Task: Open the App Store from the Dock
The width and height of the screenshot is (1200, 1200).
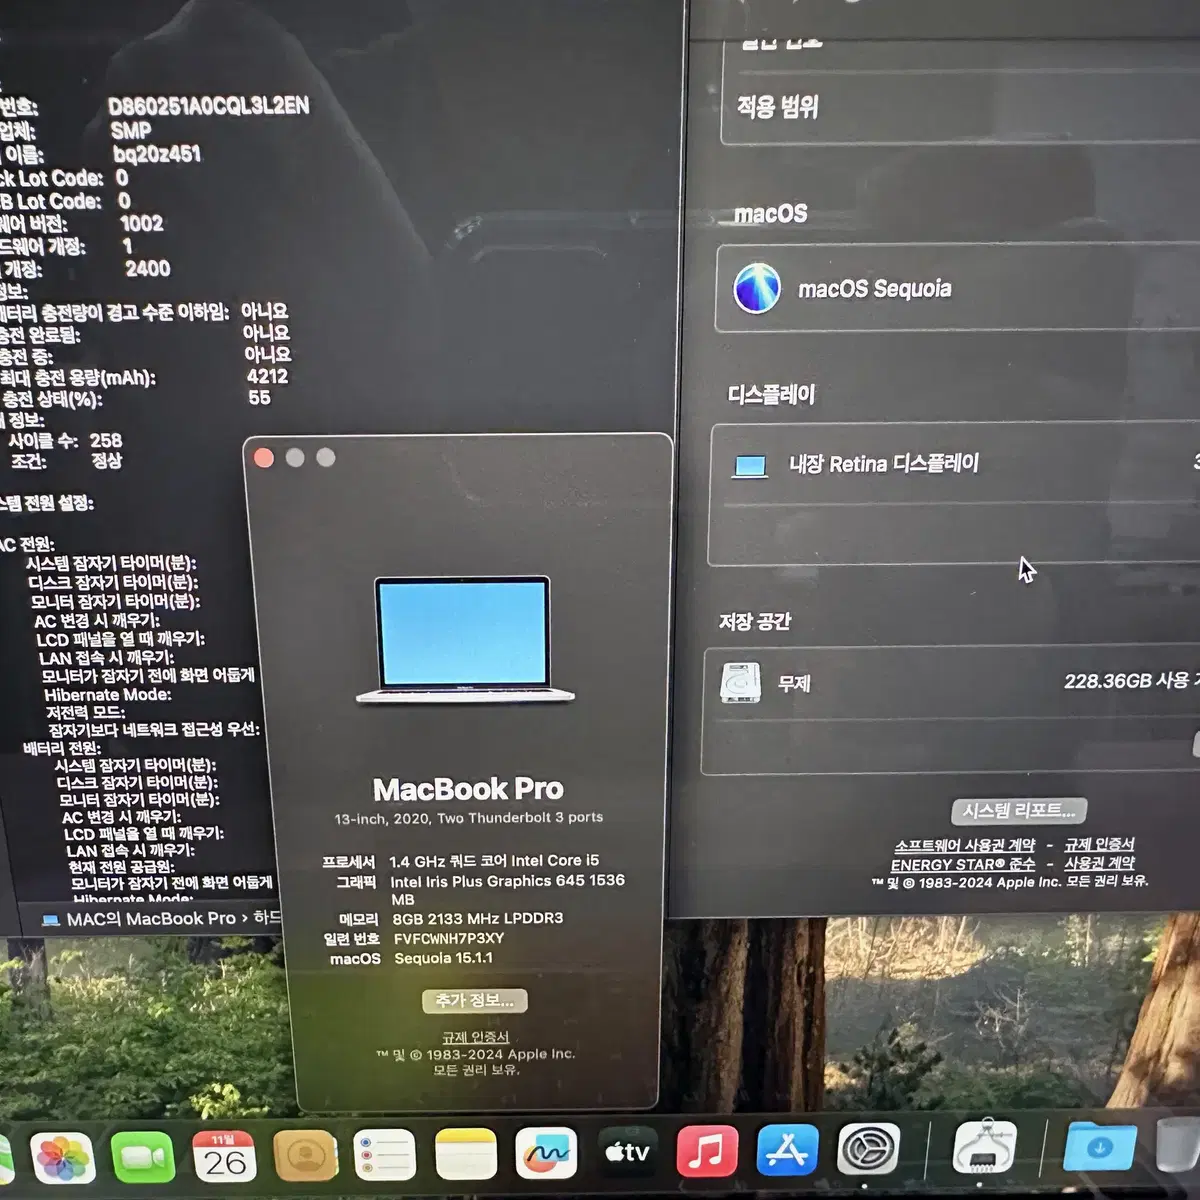Action: (788, 1151)
